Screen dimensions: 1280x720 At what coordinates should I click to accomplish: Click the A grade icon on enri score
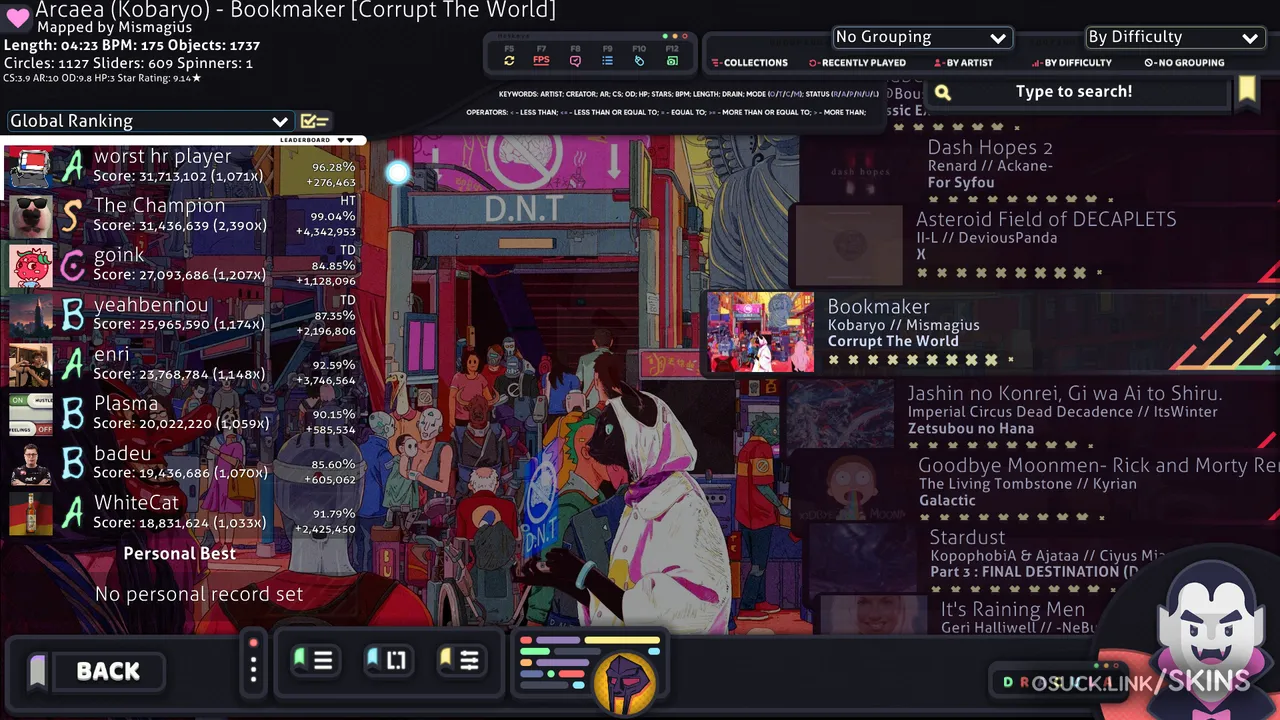[x=72, y=365]
